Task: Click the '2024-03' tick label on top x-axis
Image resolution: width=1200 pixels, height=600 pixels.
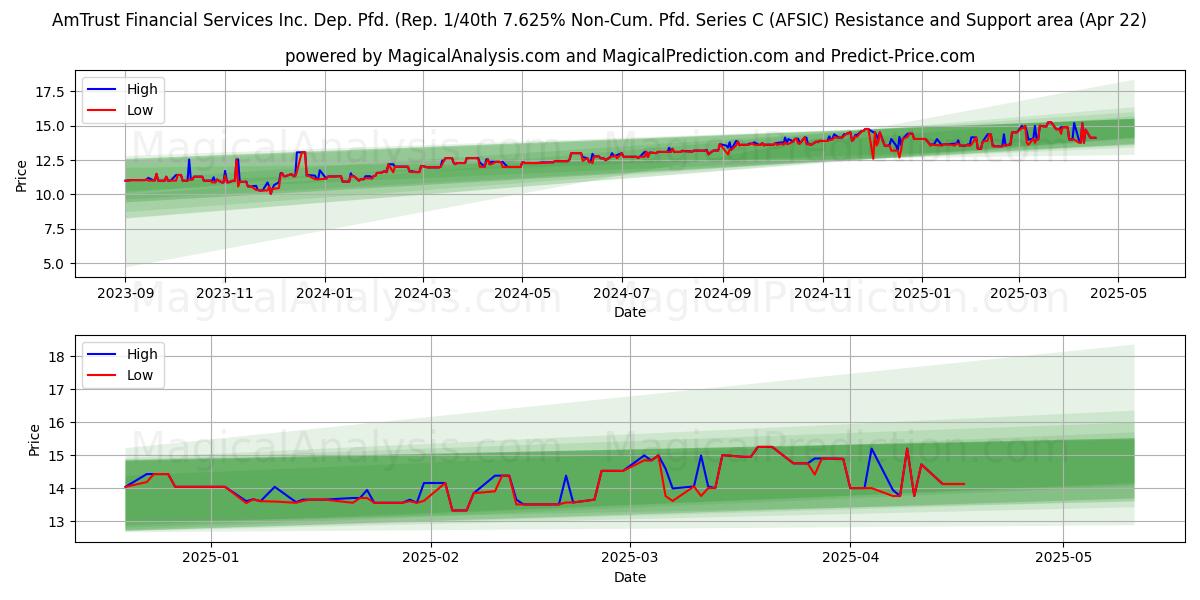Action: coord(422,293)
